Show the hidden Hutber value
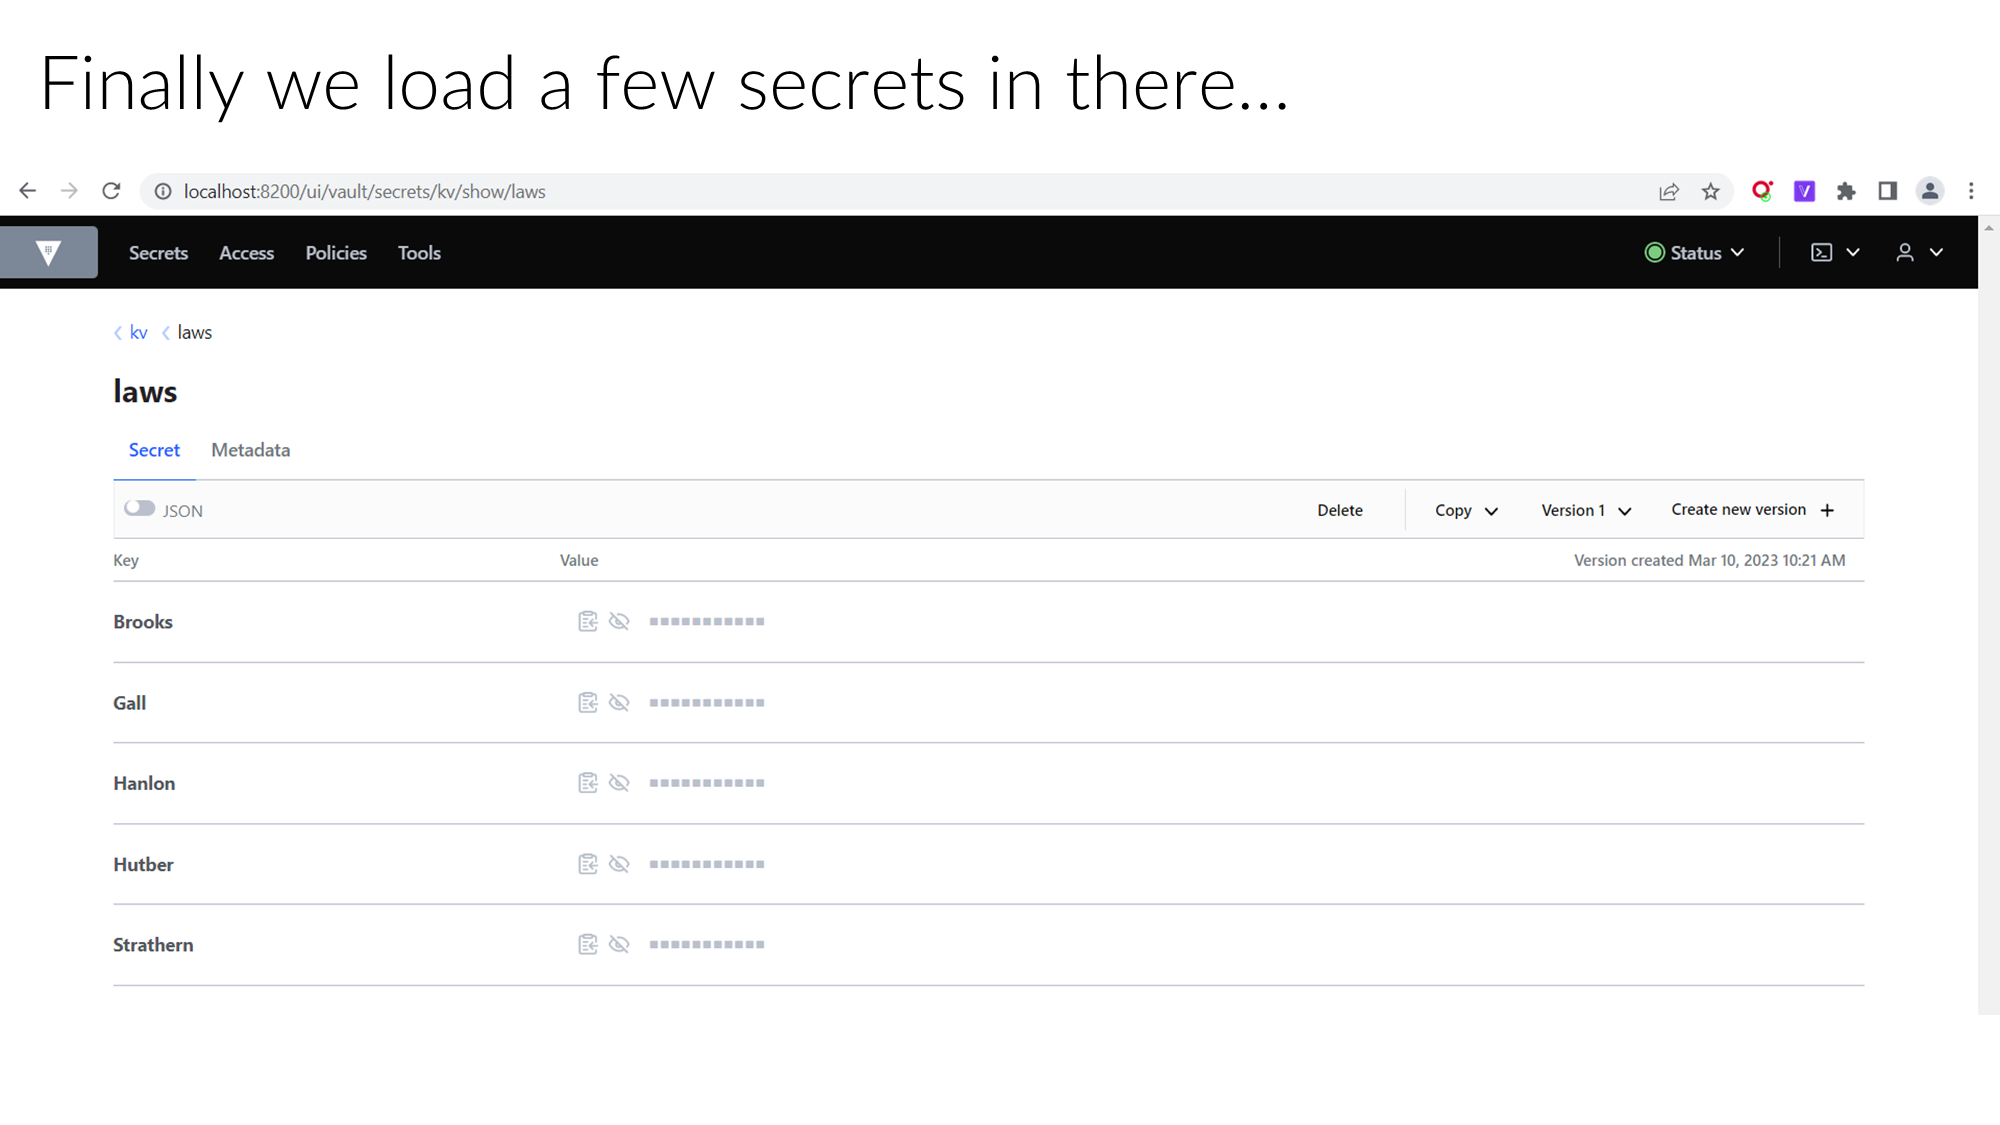2000x1125 pixels. [619, 864]
